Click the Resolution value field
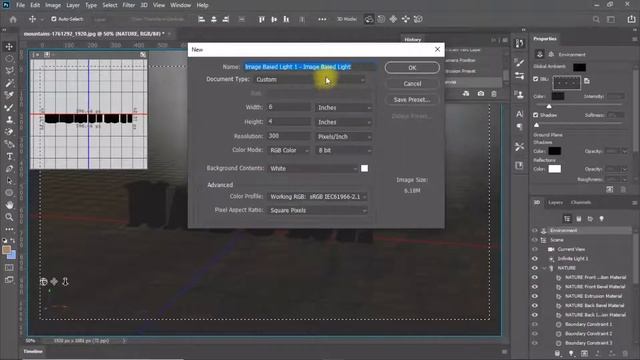This screenshot has height=360, width=640. point(289,136)
